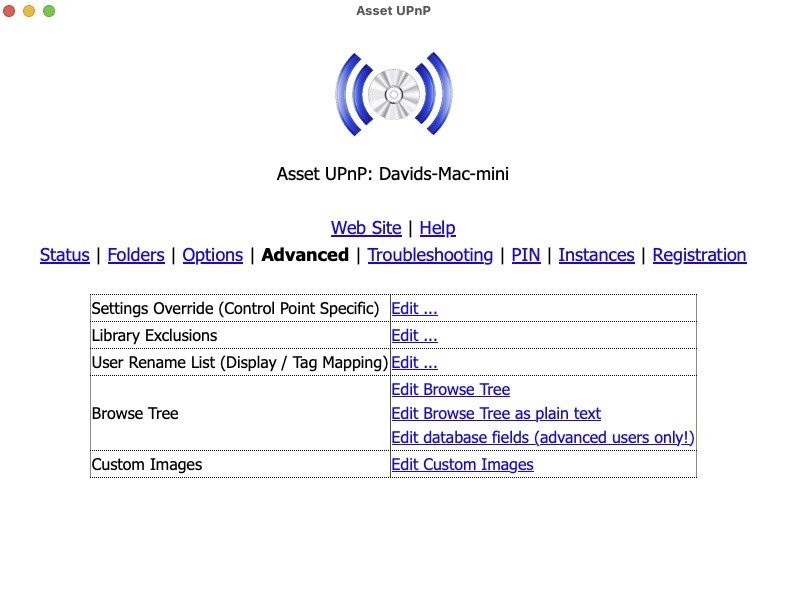Viewport: 785px width, 599px height.
Task: Minimize the window with the yellow button
Action: click(29, 11)
